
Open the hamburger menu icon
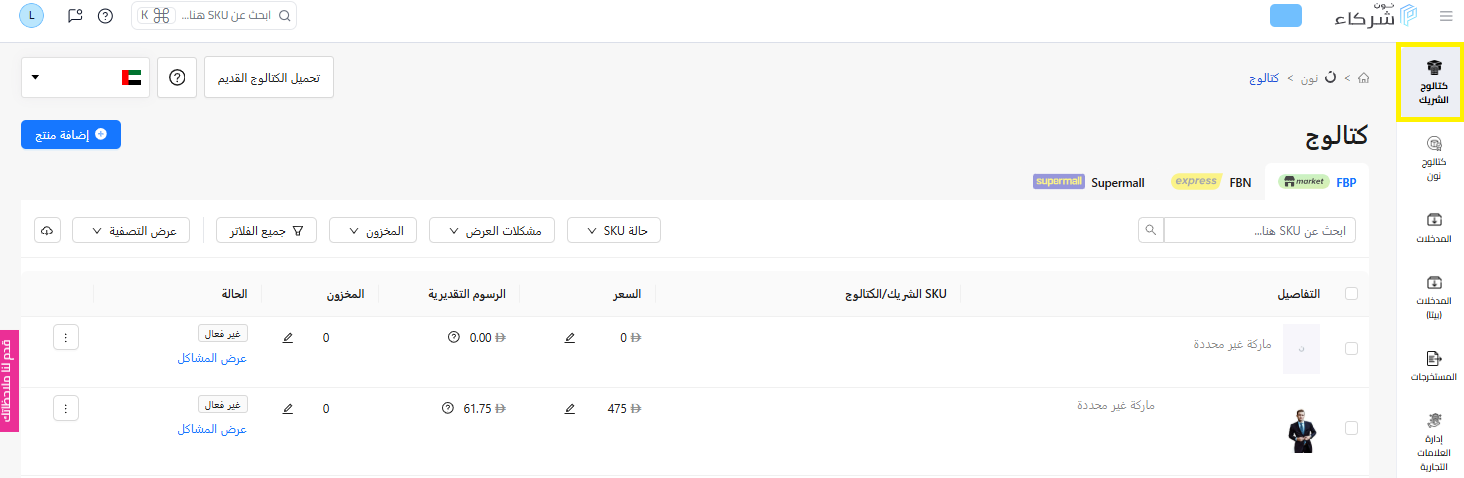[x=1445, y=16]
